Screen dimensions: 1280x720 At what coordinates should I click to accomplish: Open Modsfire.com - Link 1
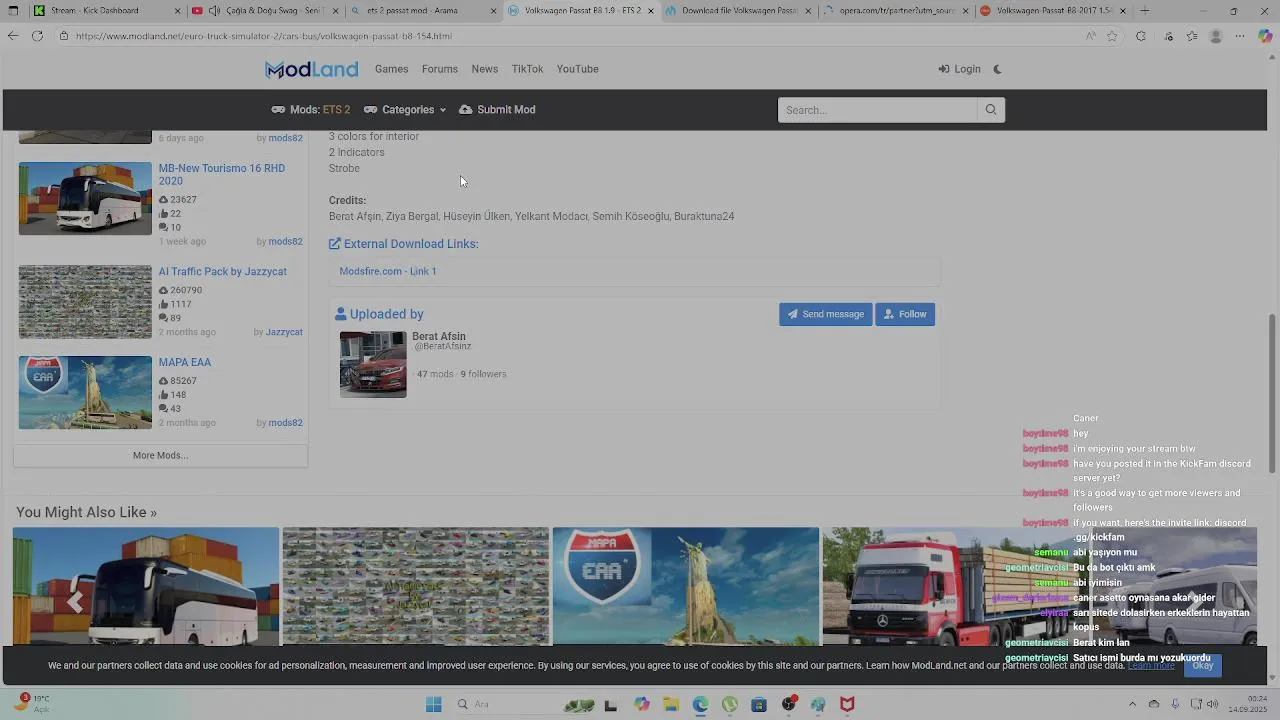[x=388, y=271]
